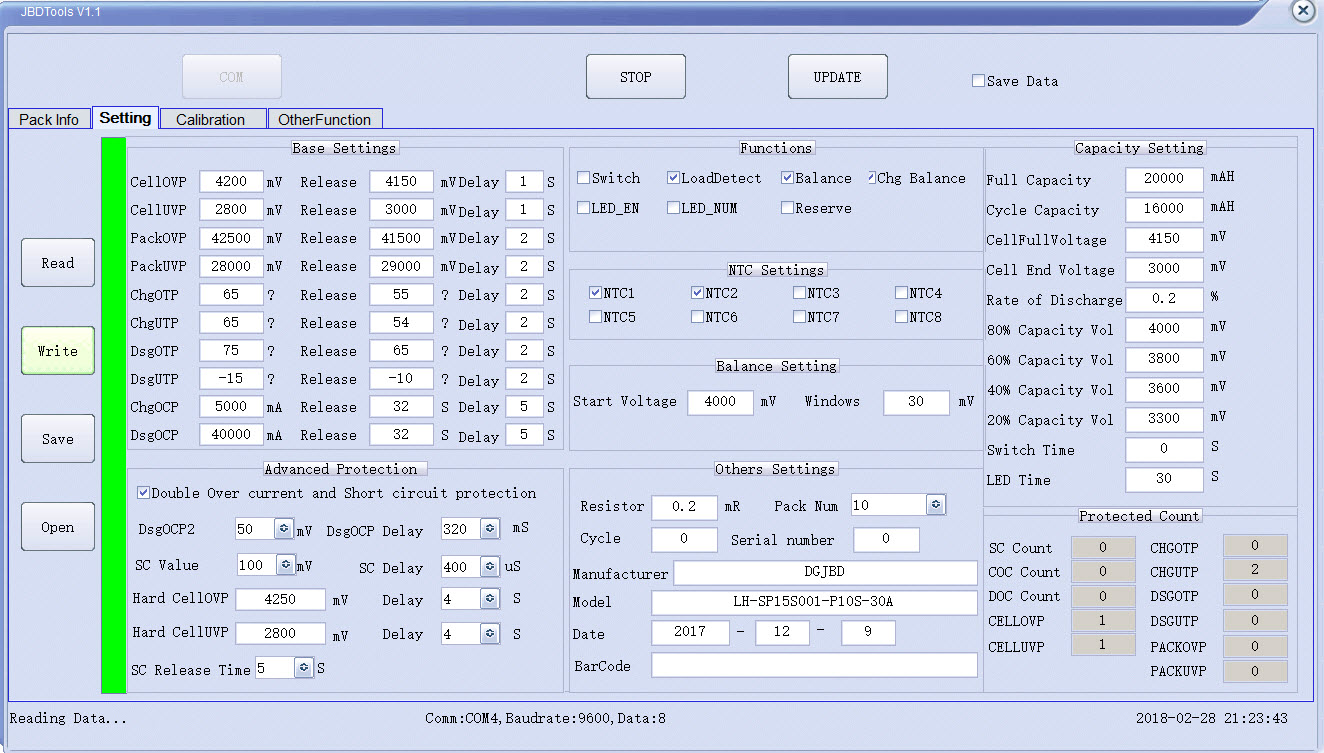Uncheck the Balance function checkbox
Image resolution: width=1324 pixels, height=753 pixels.
click(787, 178)
